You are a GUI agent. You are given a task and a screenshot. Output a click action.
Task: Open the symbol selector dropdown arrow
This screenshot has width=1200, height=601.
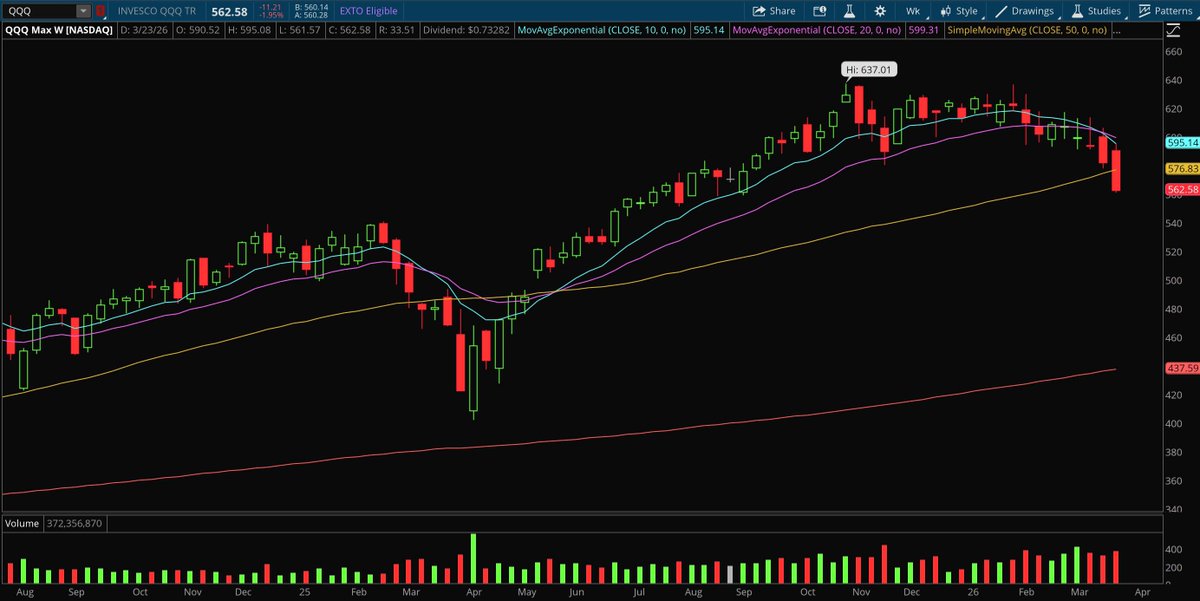[85, 10]
